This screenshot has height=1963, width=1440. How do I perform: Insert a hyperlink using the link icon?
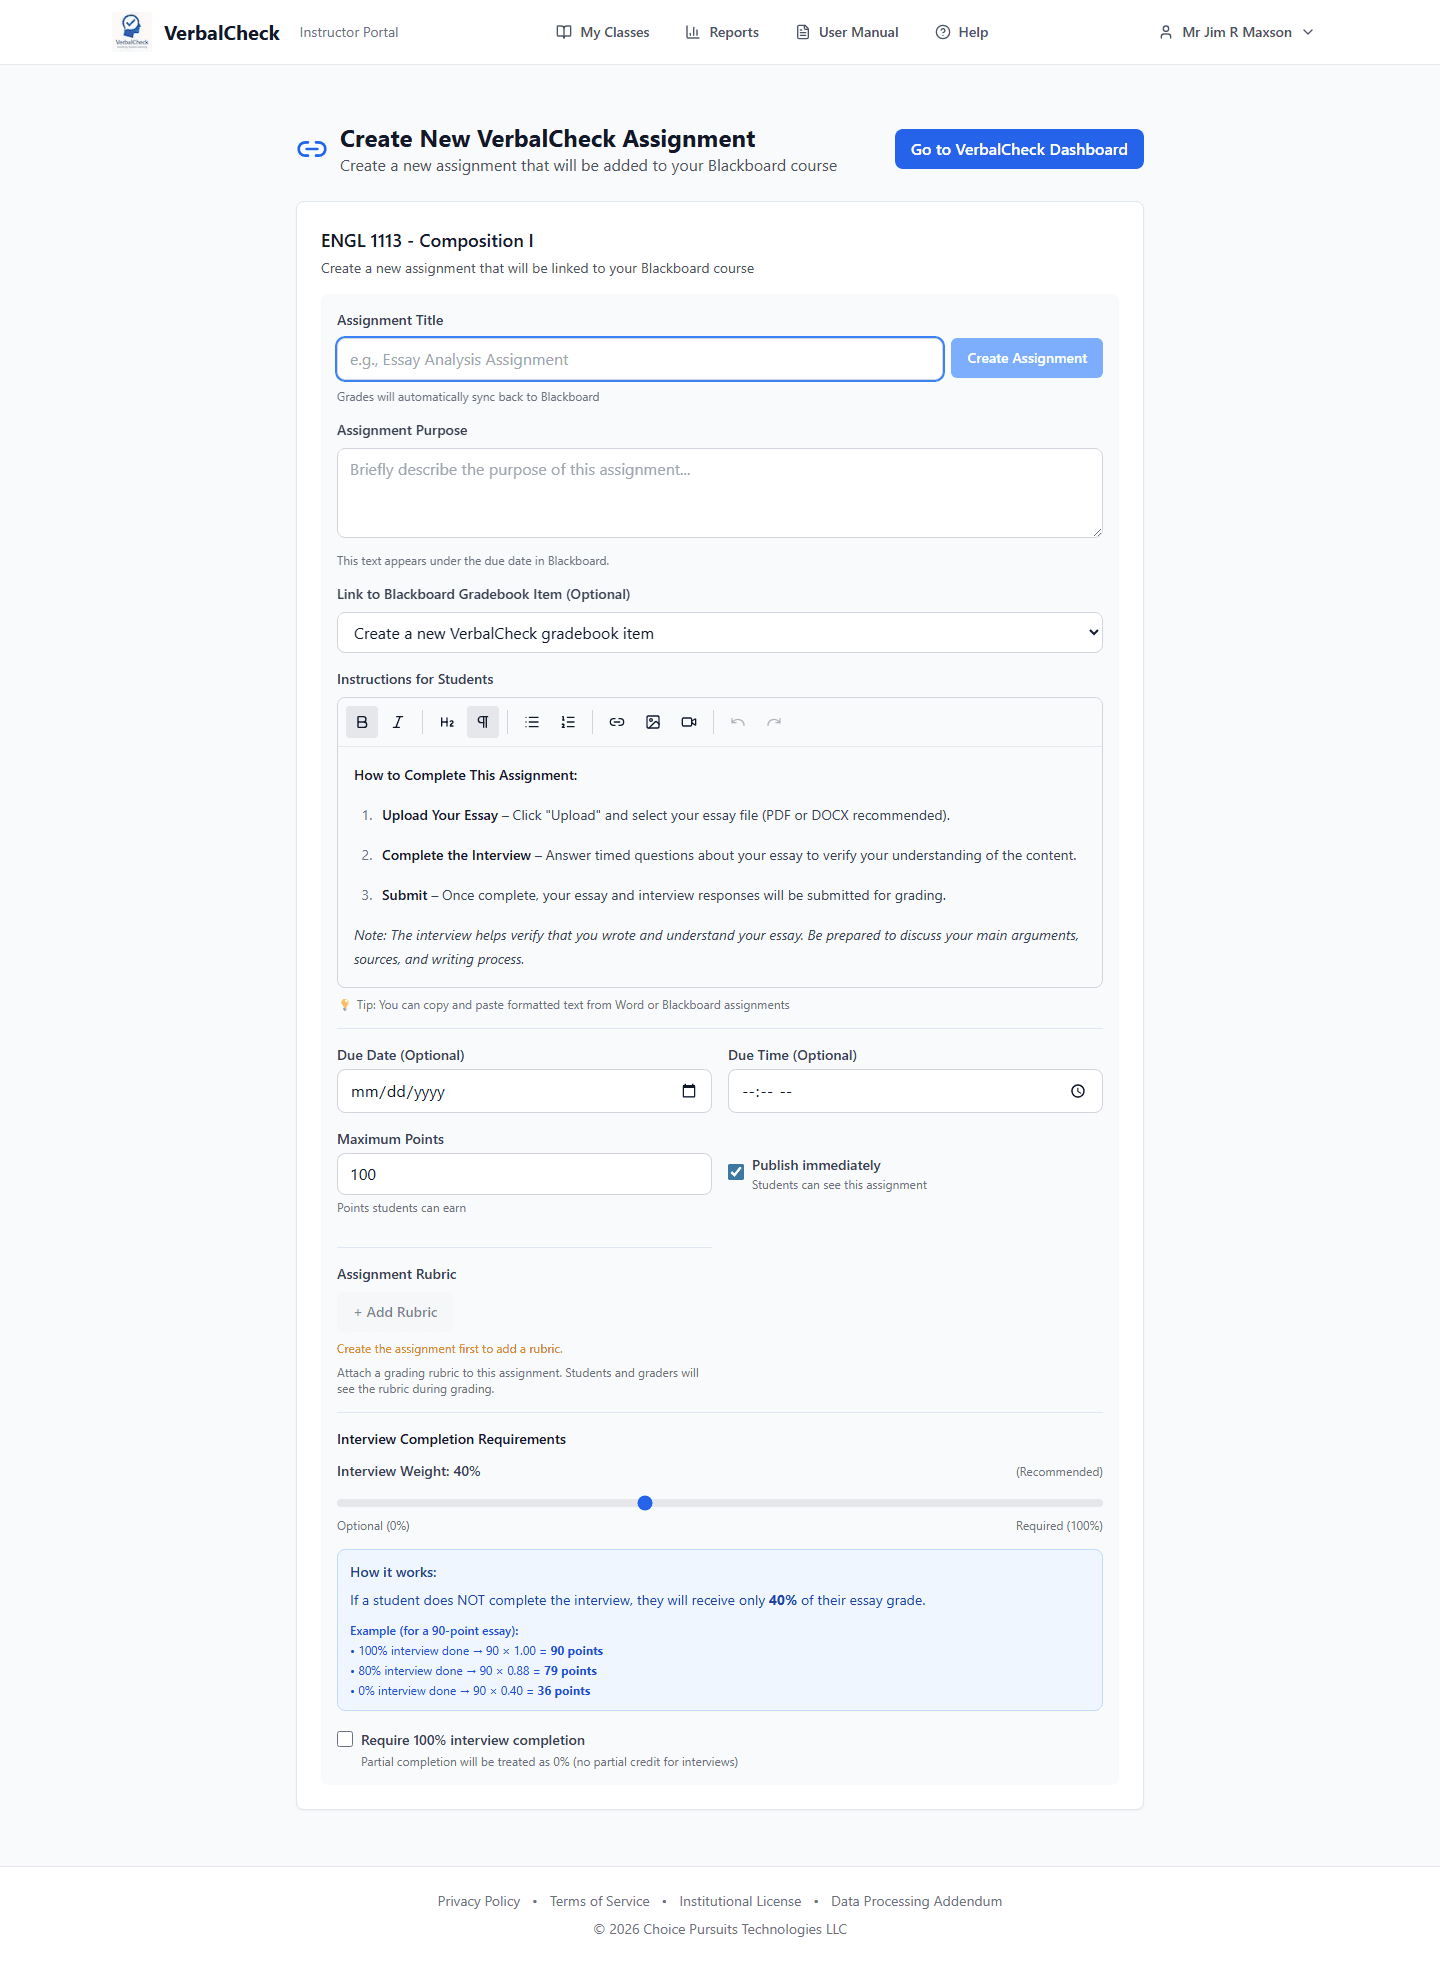click(x=617, y=722)
